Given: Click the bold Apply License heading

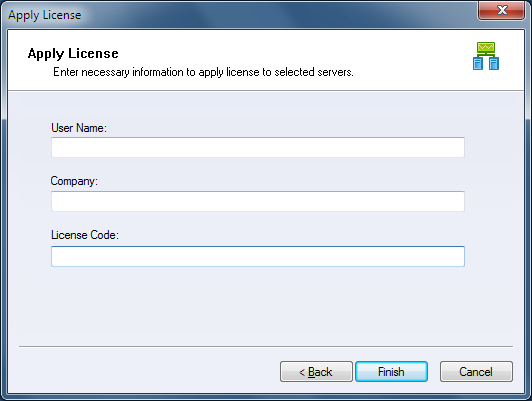Looking at the screenshot, I should (x=73, y=54).
